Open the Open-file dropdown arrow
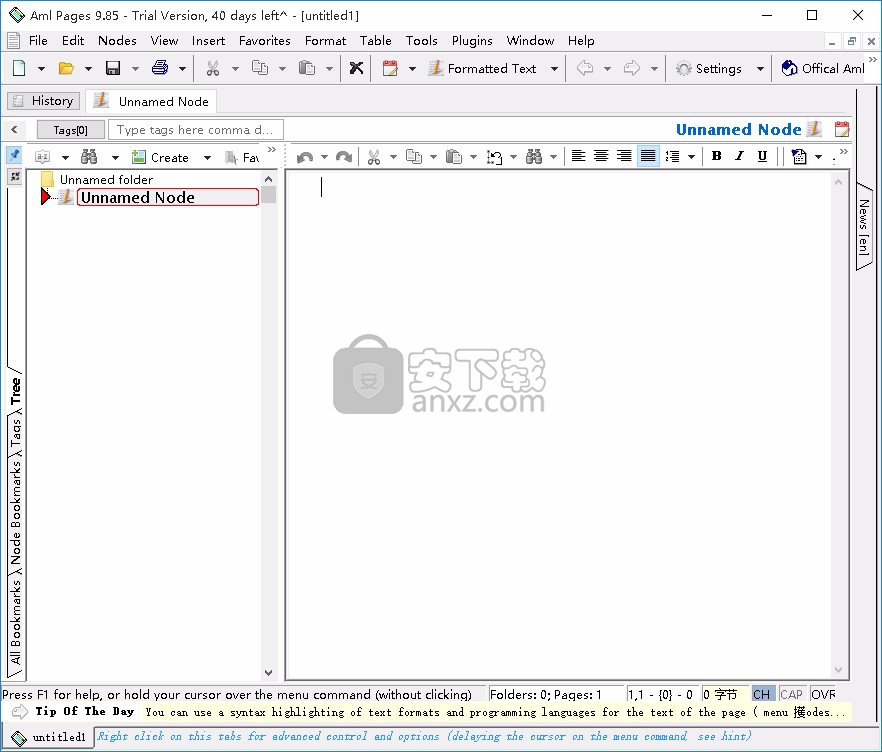882x752 pixels. [x=88, y=69]
